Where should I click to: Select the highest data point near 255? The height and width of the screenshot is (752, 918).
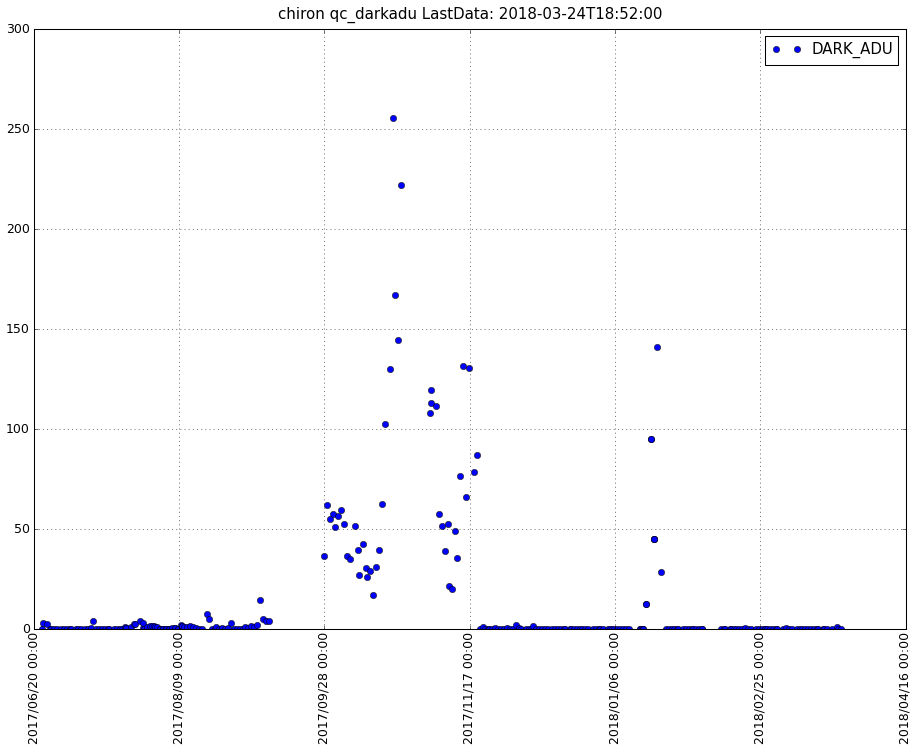pyautogui.click(x=393, y=118)
